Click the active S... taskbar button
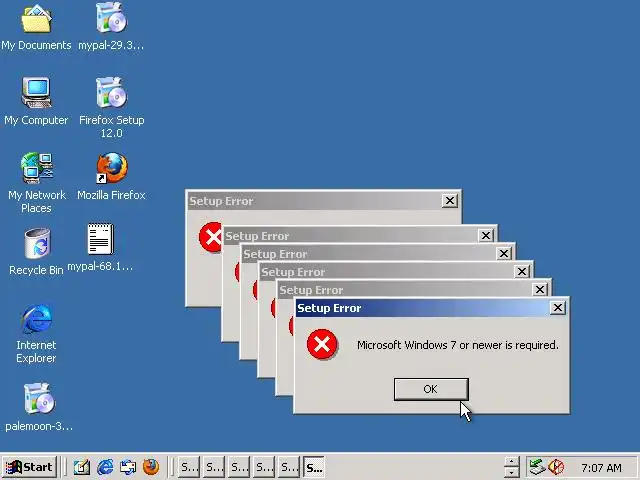 pyautogui.click(x=314, y=467)
